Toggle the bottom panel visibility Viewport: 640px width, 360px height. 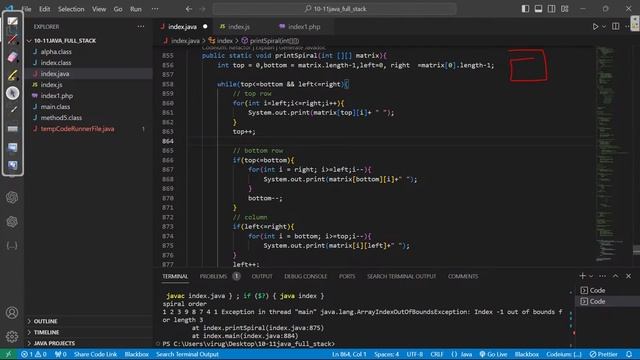538,9
